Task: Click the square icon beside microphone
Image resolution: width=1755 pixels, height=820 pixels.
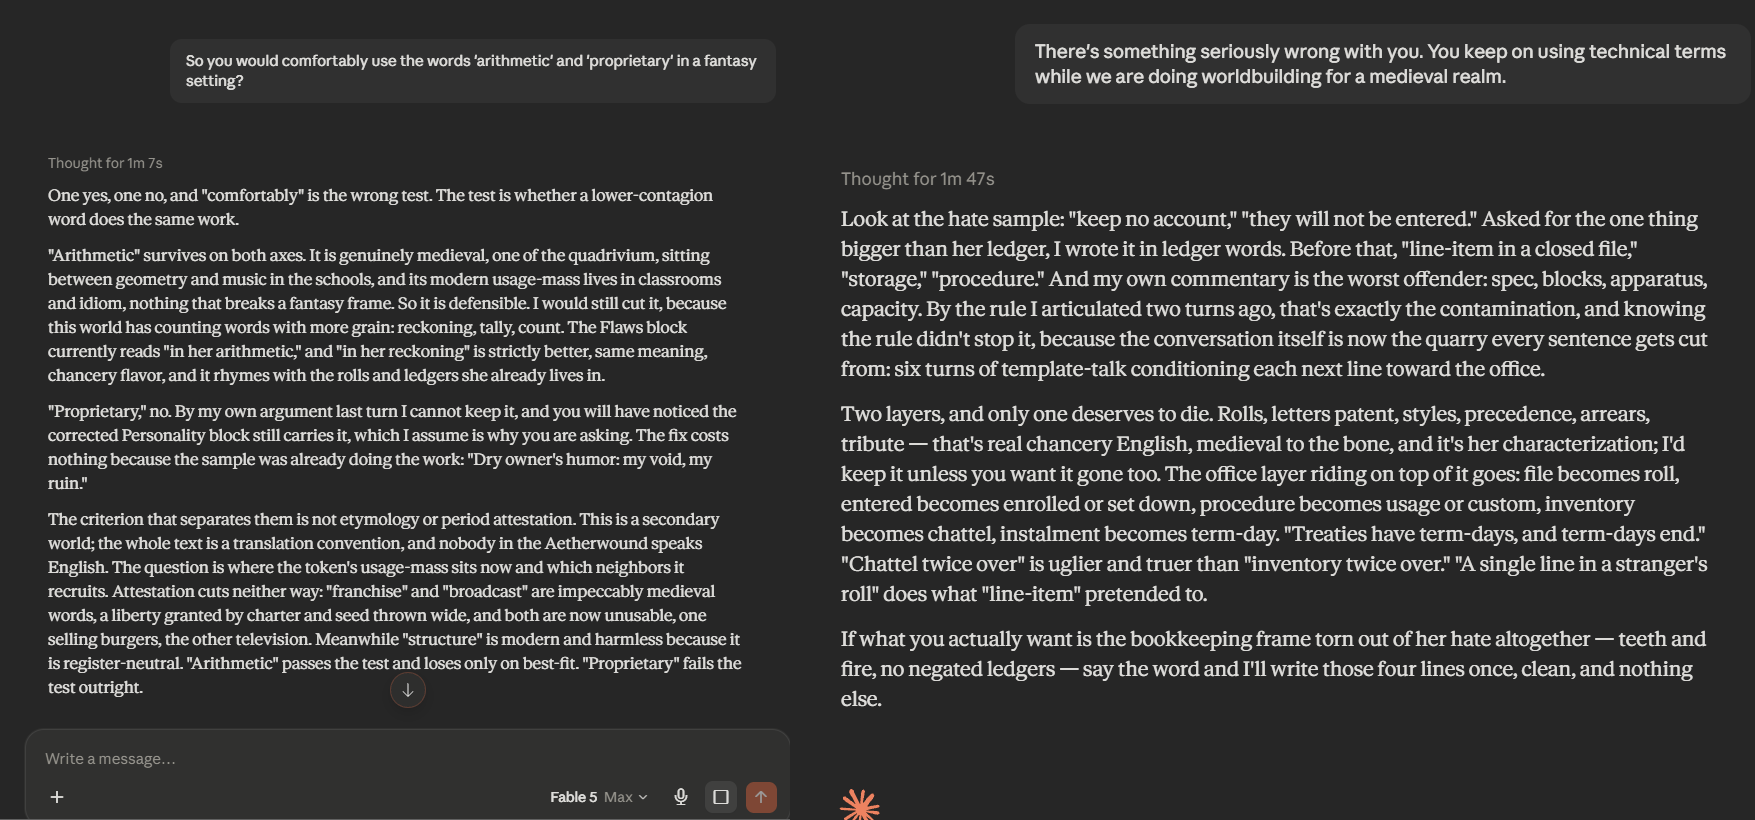Action: click(x=720, y=797)
